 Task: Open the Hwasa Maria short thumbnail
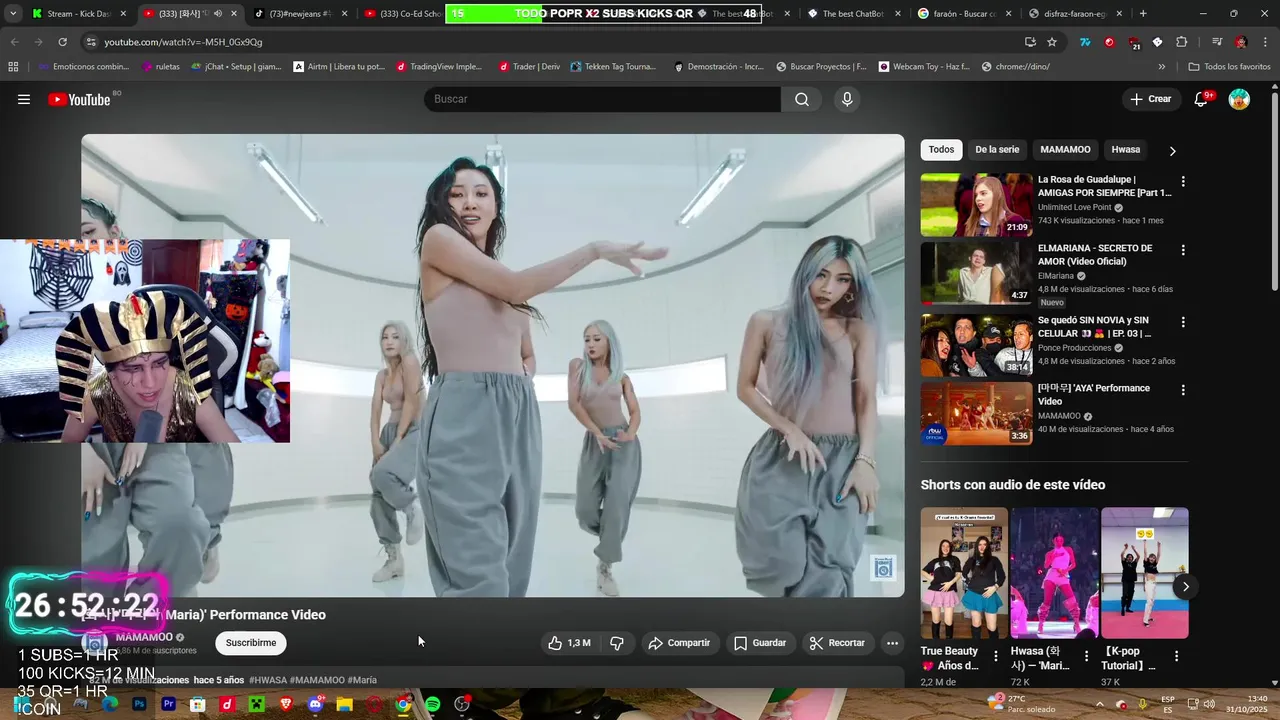1054,573
